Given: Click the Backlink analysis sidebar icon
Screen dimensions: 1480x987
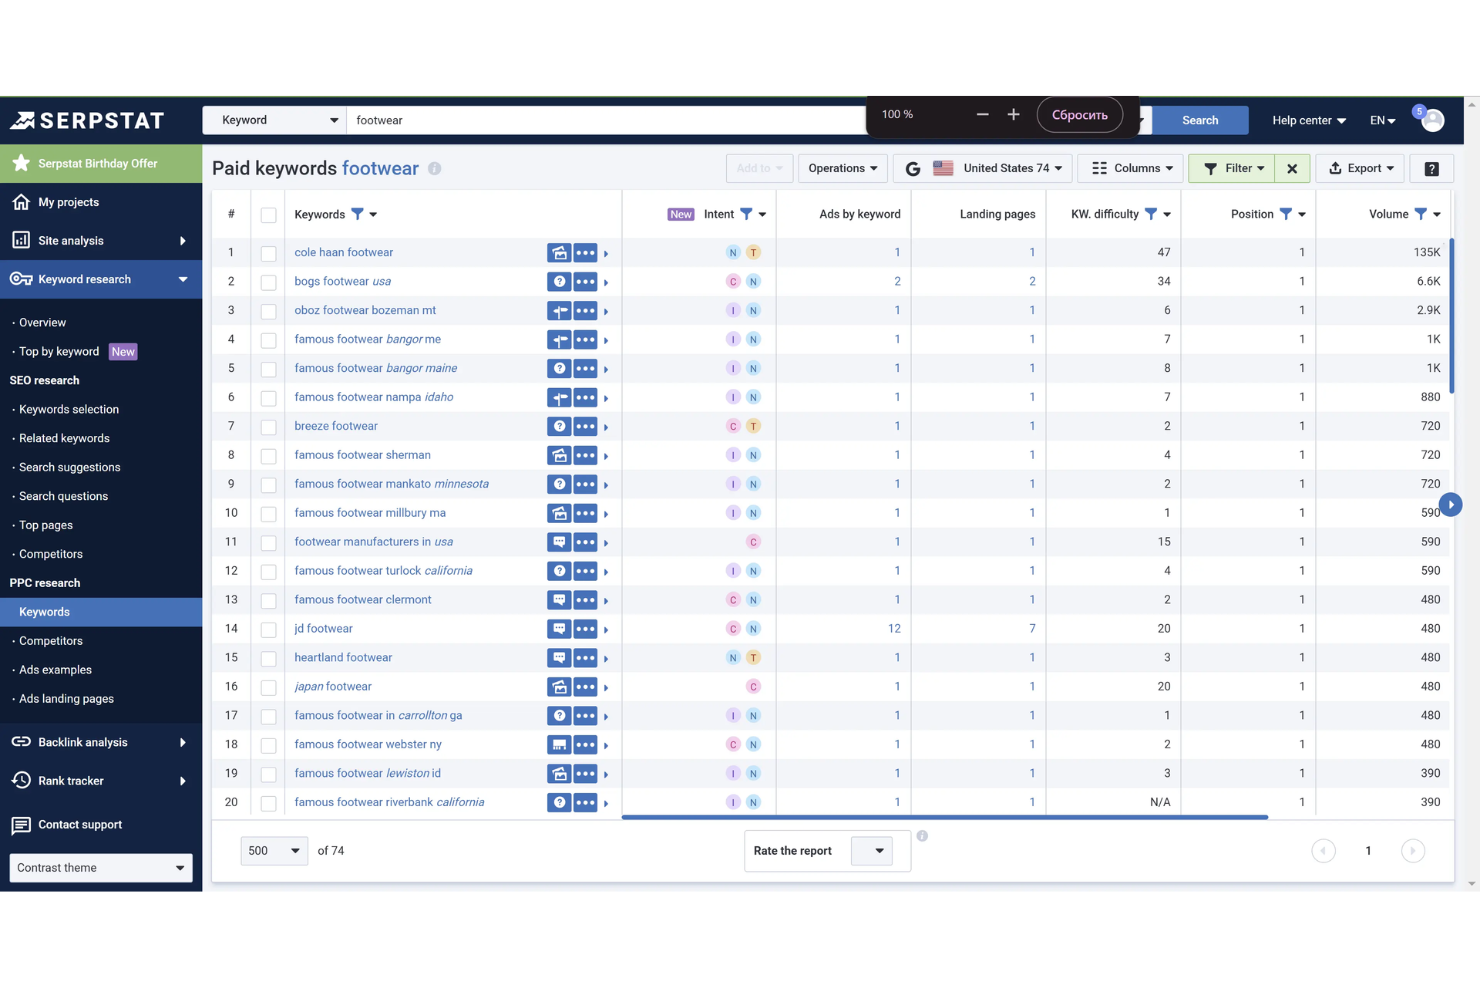Looking at the screenshot, I should (x=21, y=742).
